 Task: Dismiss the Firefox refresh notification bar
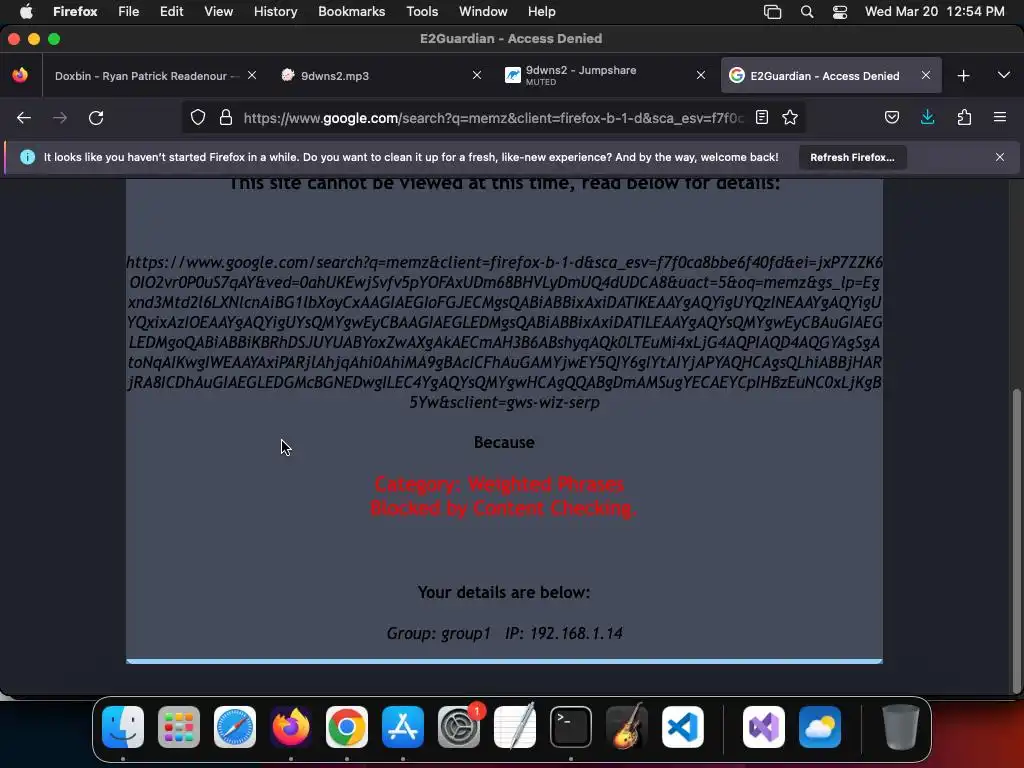(1000, 157)
